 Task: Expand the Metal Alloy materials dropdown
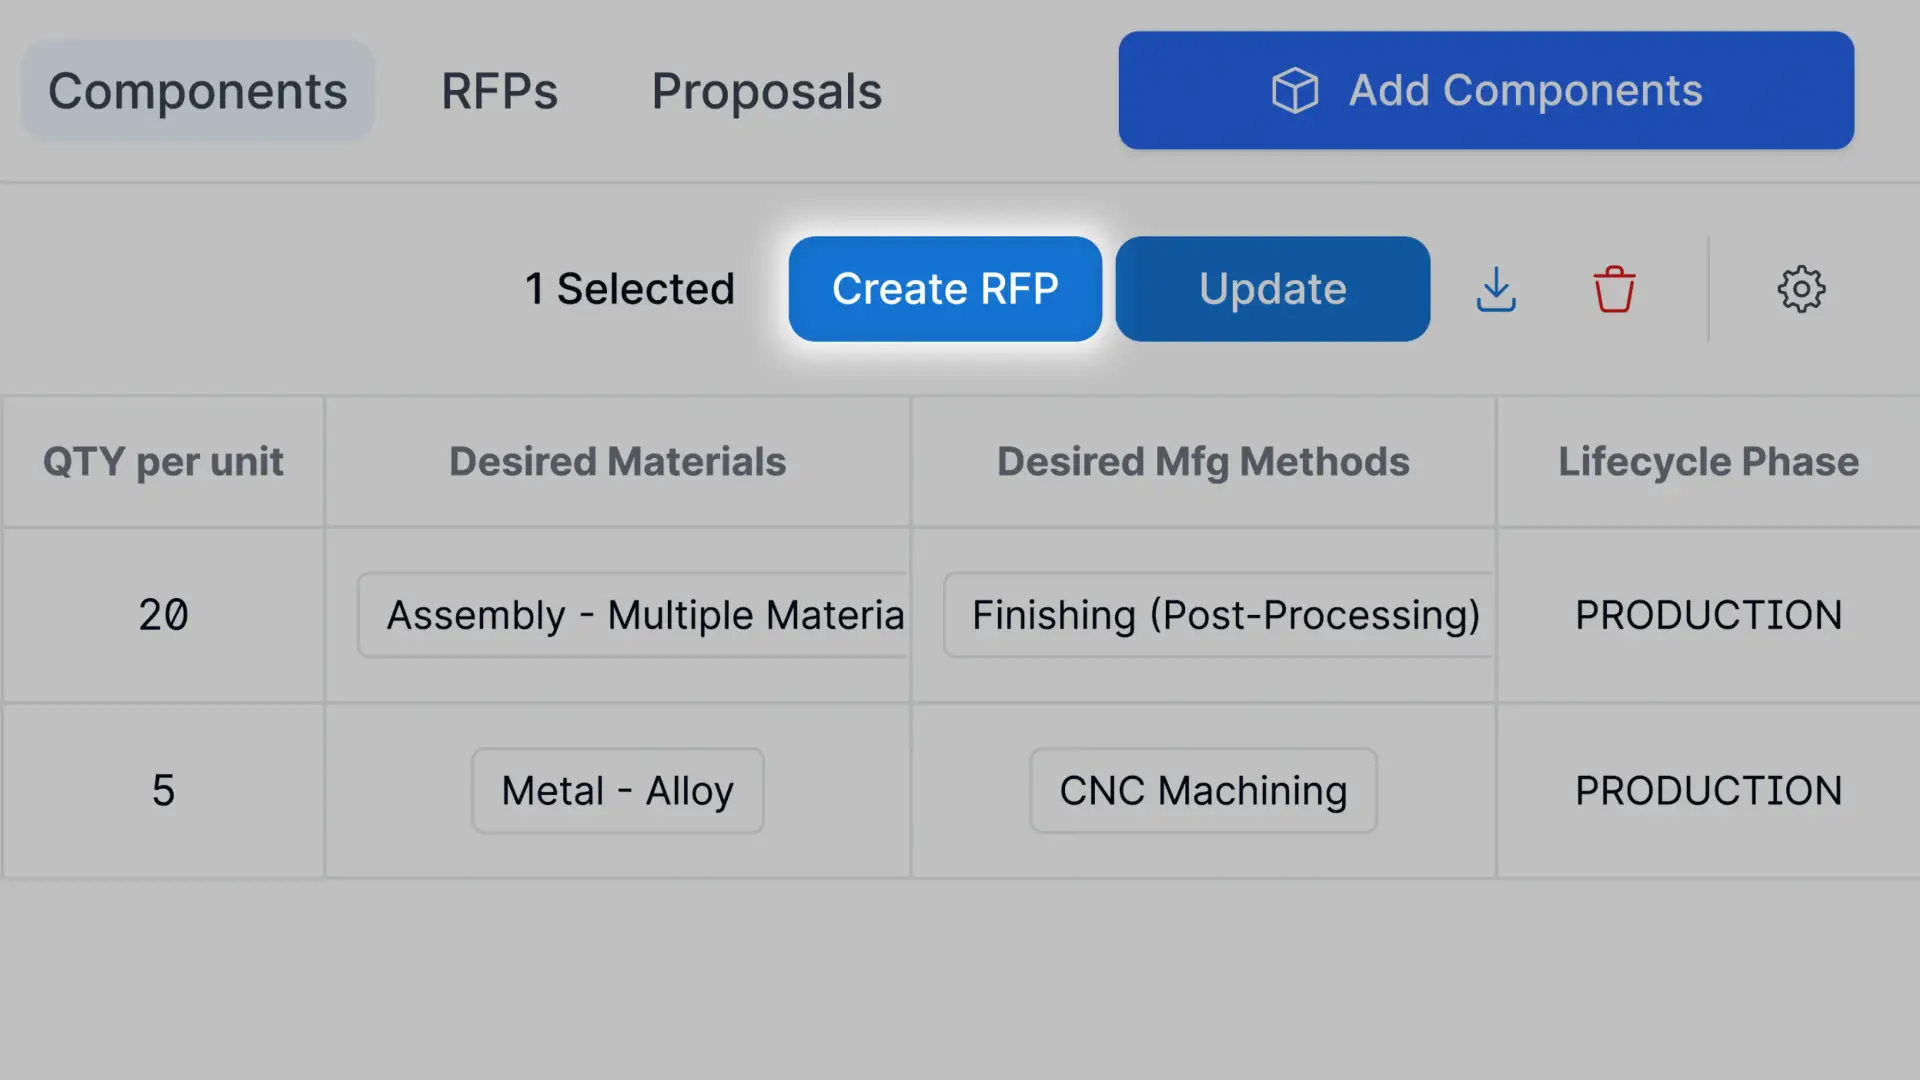(x=616, y=789)
